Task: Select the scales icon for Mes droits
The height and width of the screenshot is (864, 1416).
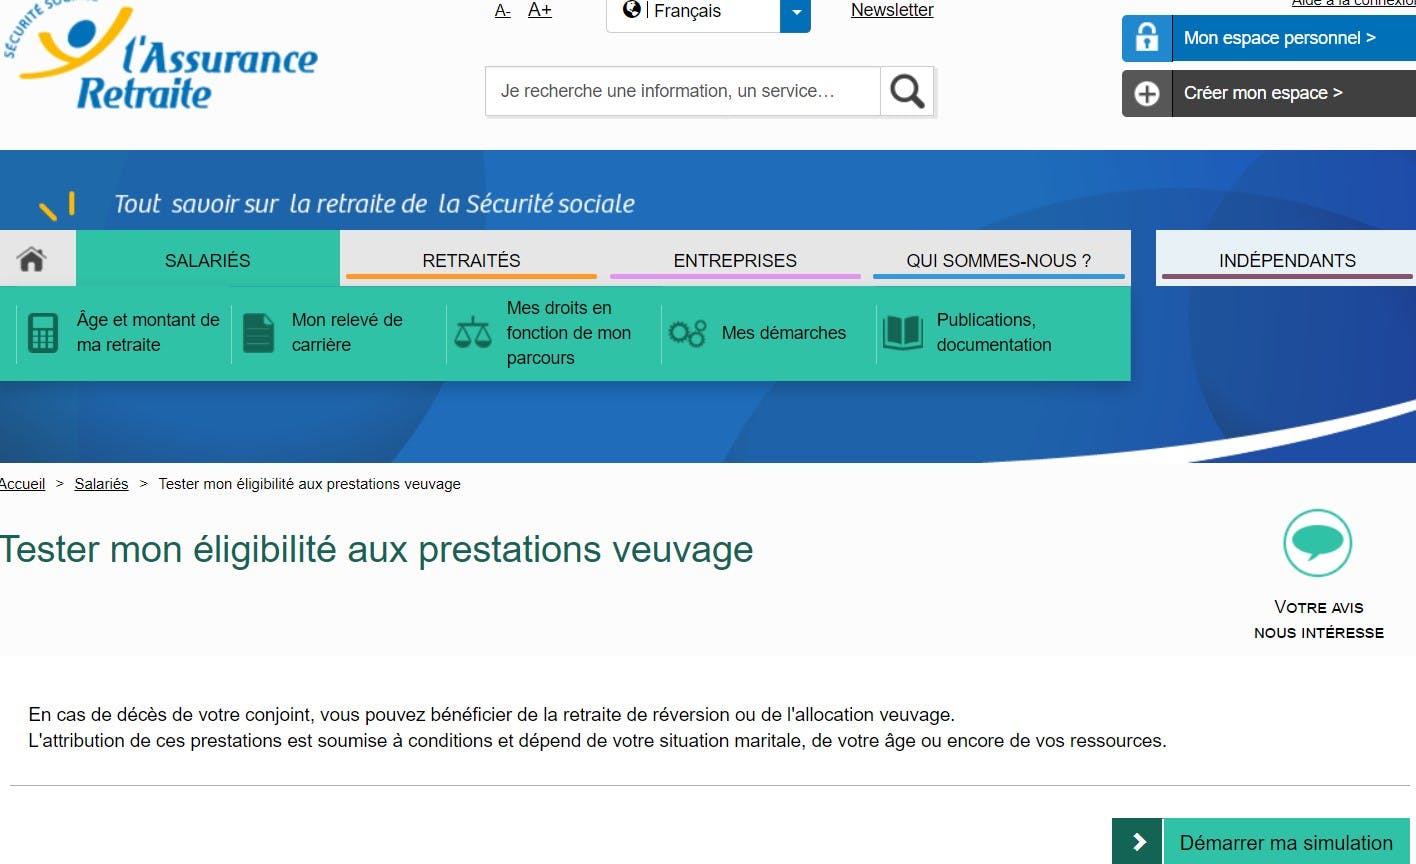Action: [x=473, y=333]
